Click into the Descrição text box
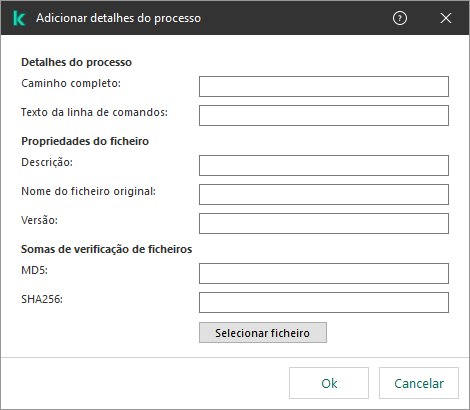Screen dimensions: 470x410 324,165
